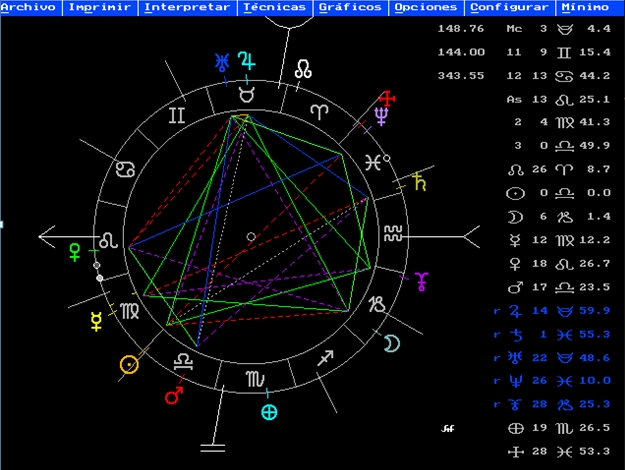Click the yellow Sun symbol on chart
Image resolution: width=625 pixels, height=470 pixels.
click(128, 364)
